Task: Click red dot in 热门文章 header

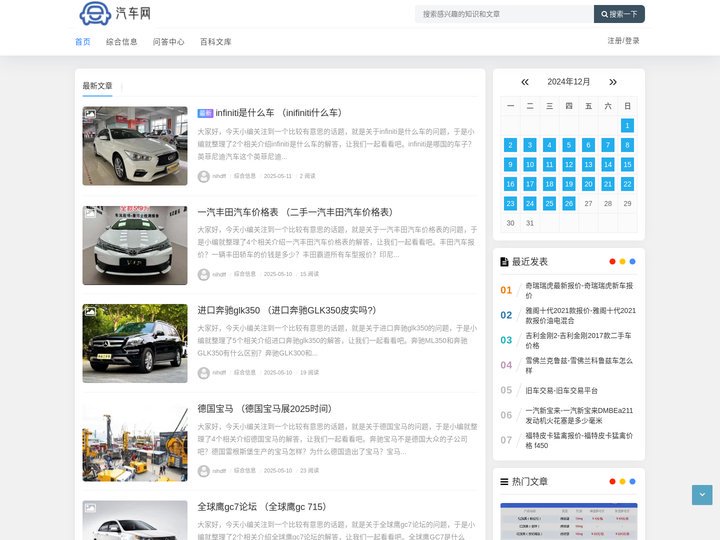Action: (612, 482)
